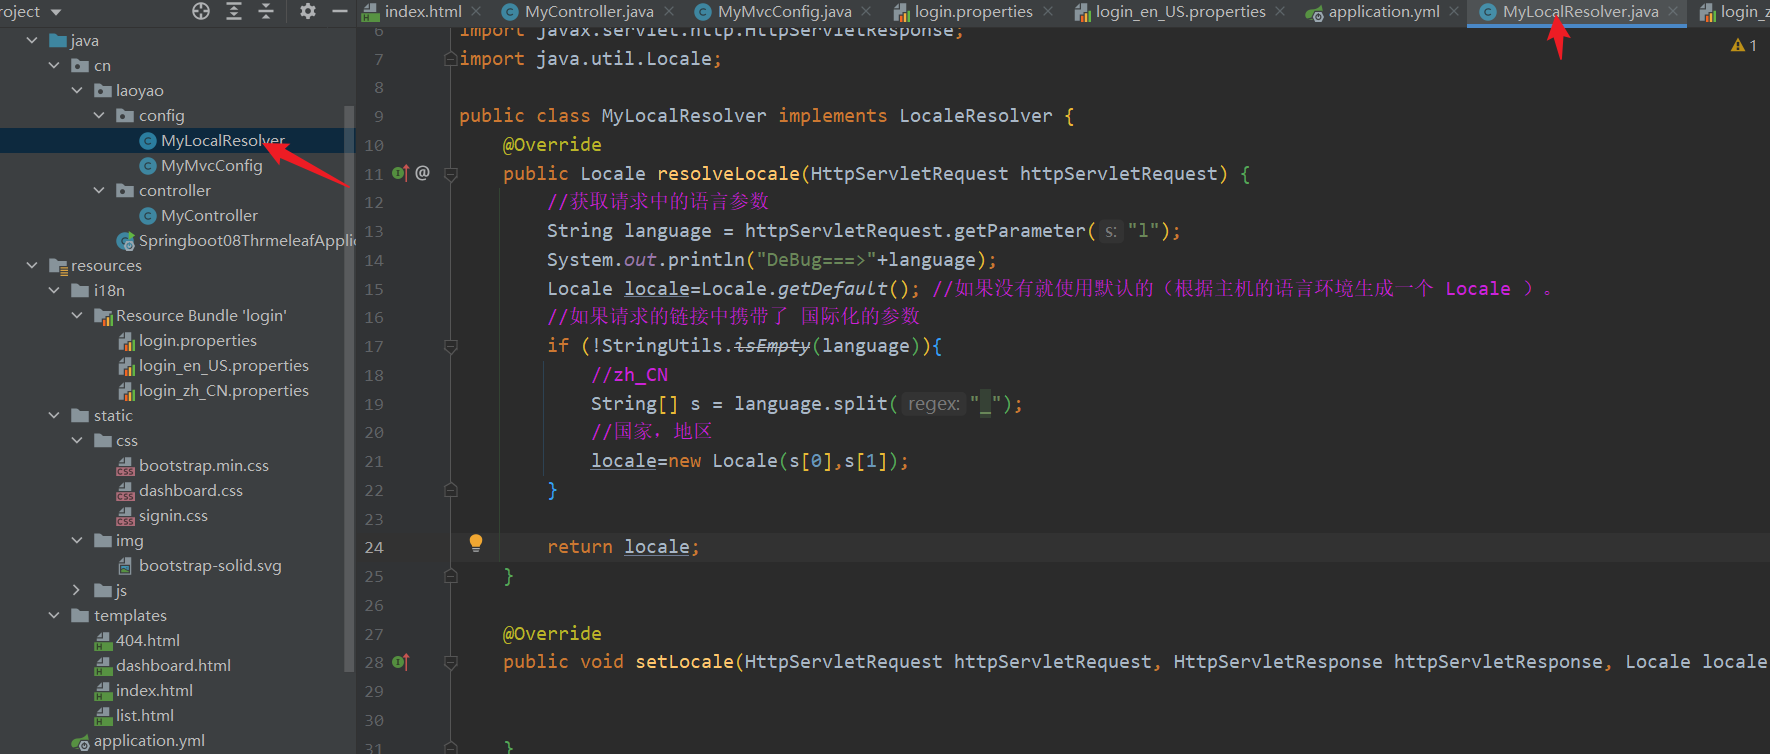Close the MyController.java tab
The width and height of the screenshot is (1770, 754).
tap(669, 11)
